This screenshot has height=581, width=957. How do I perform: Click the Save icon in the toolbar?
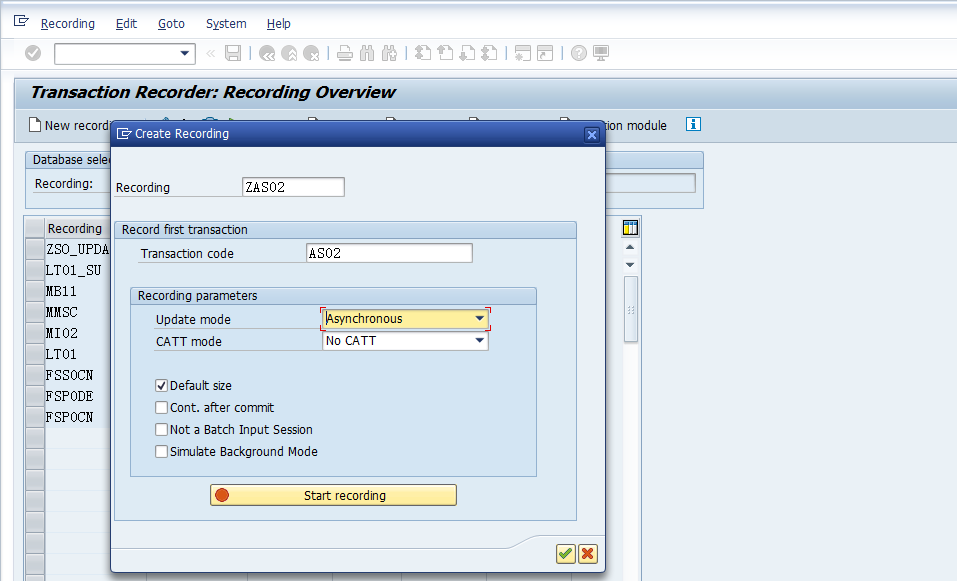tap(233, 53)
